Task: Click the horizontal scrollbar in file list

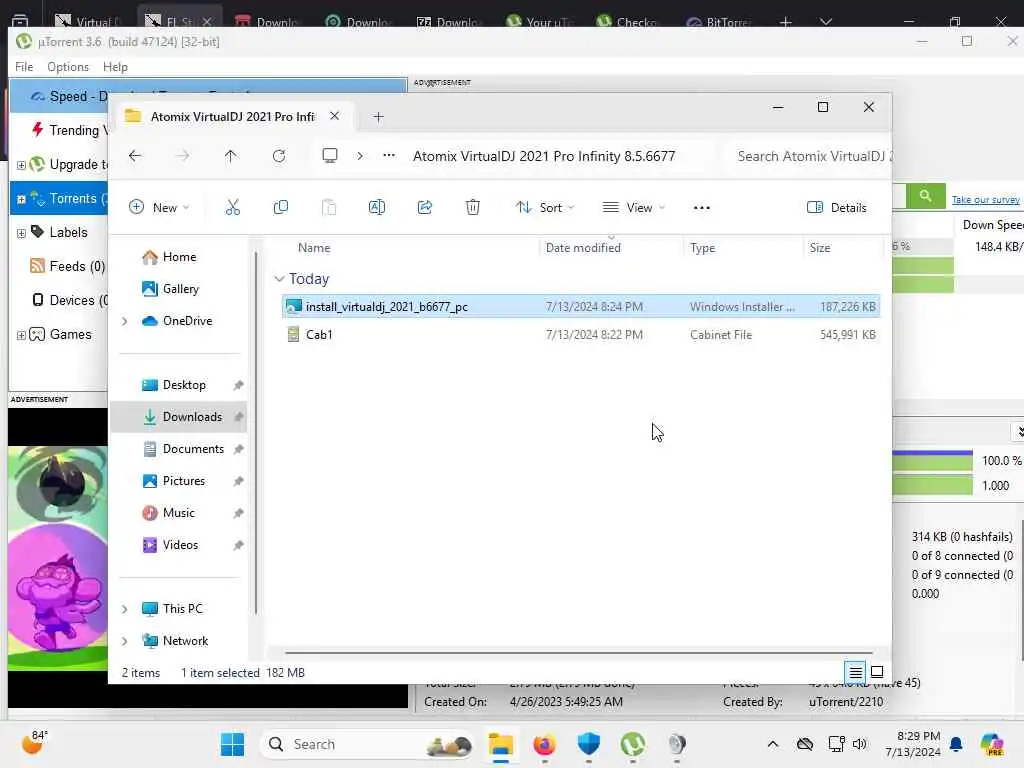Action: (579, 652)
